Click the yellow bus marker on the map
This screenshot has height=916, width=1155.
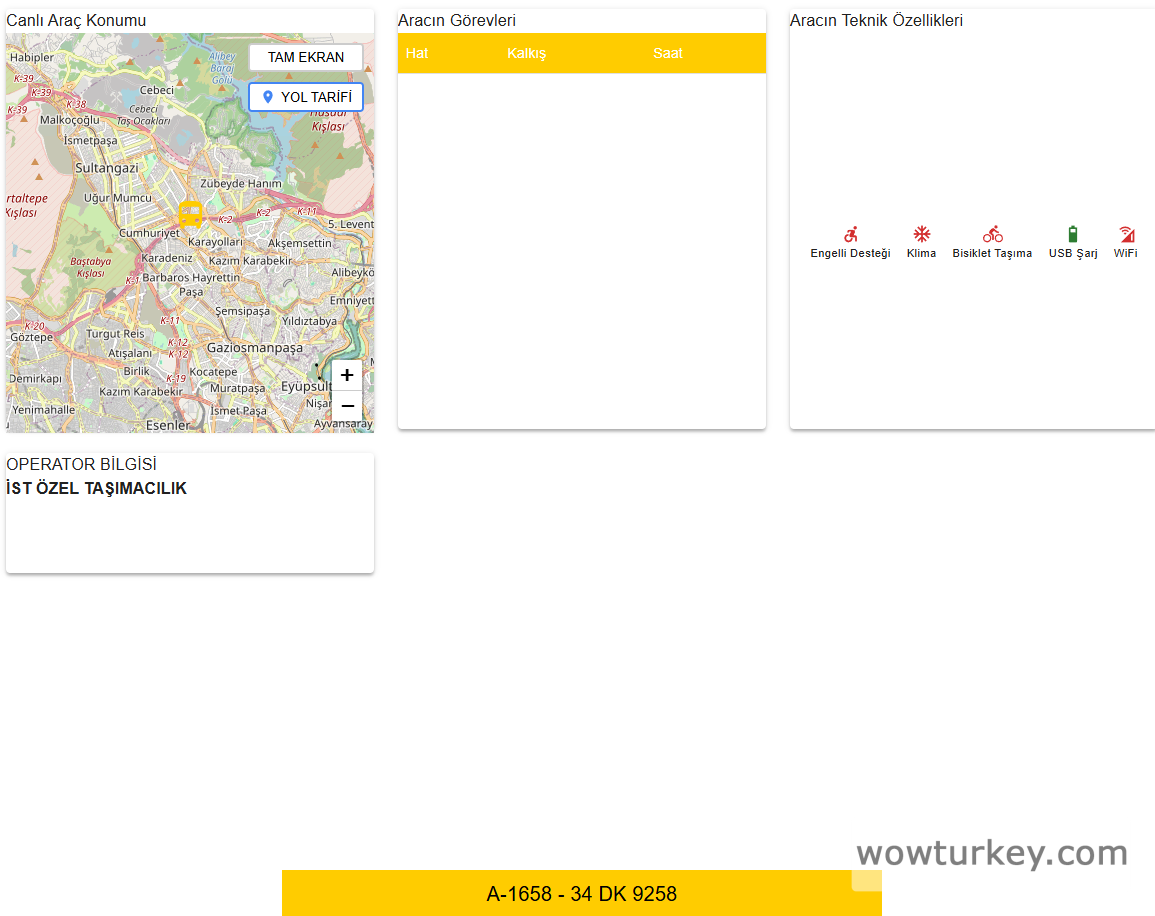[190, 214]
